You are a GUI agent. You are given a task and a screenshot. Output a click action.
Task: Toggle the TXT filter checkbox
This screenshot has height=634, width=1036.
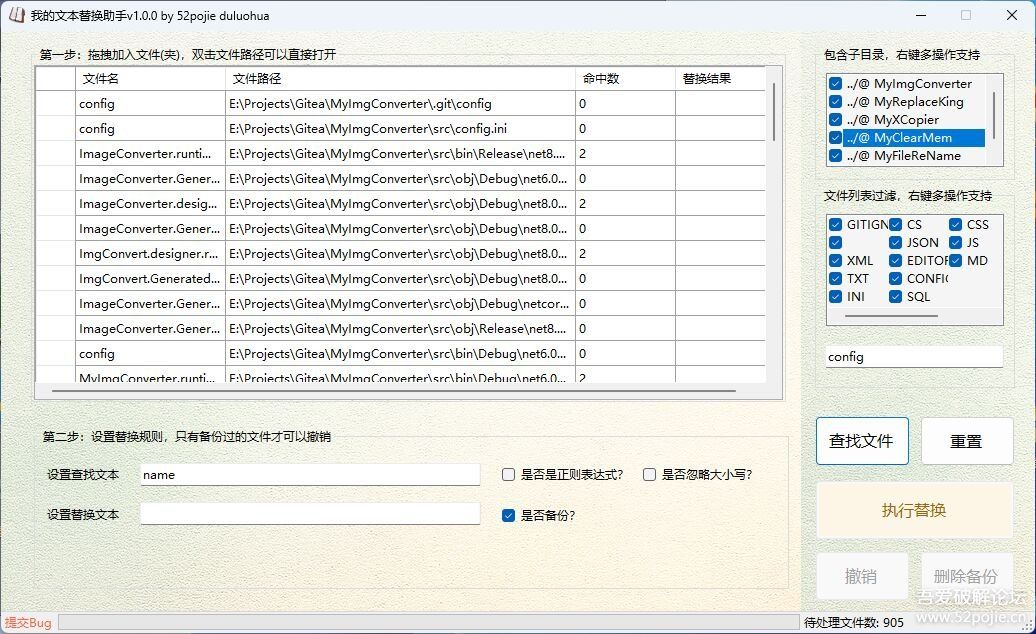click(x=835, y=279)
